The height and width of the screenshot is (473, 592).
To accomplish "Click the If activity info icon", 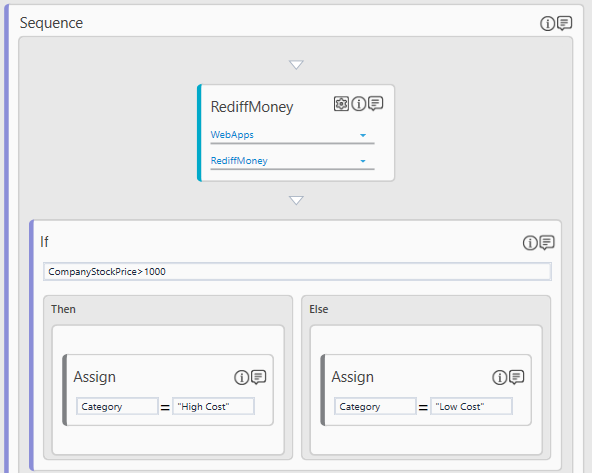I will point(530,243).
